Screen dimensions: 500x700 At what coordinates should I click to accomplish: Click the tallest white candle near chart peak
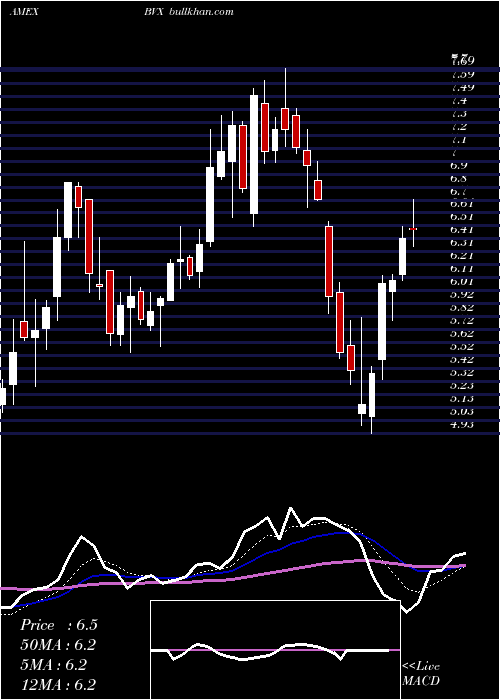tap(254, 154)
